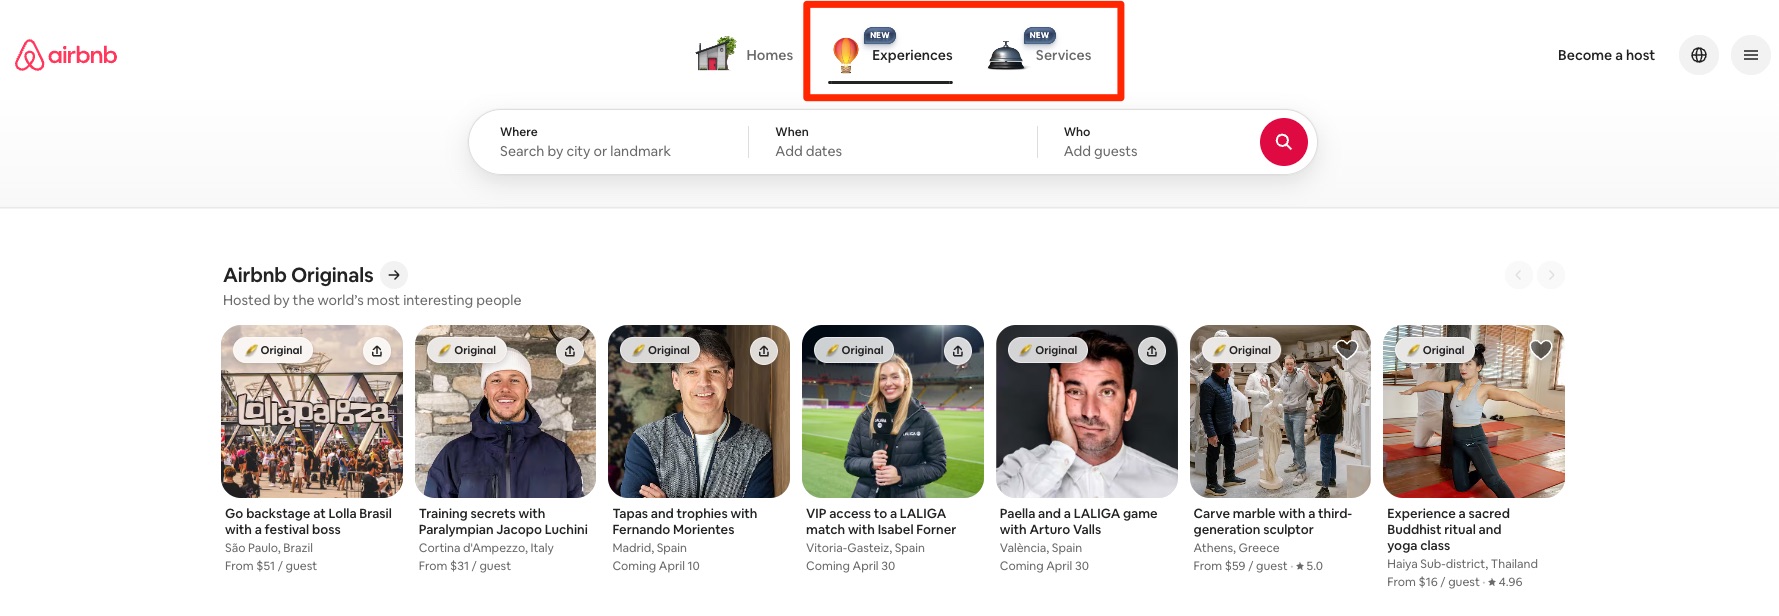Open the Isabel Forner stadium photo

coord(893,411)
